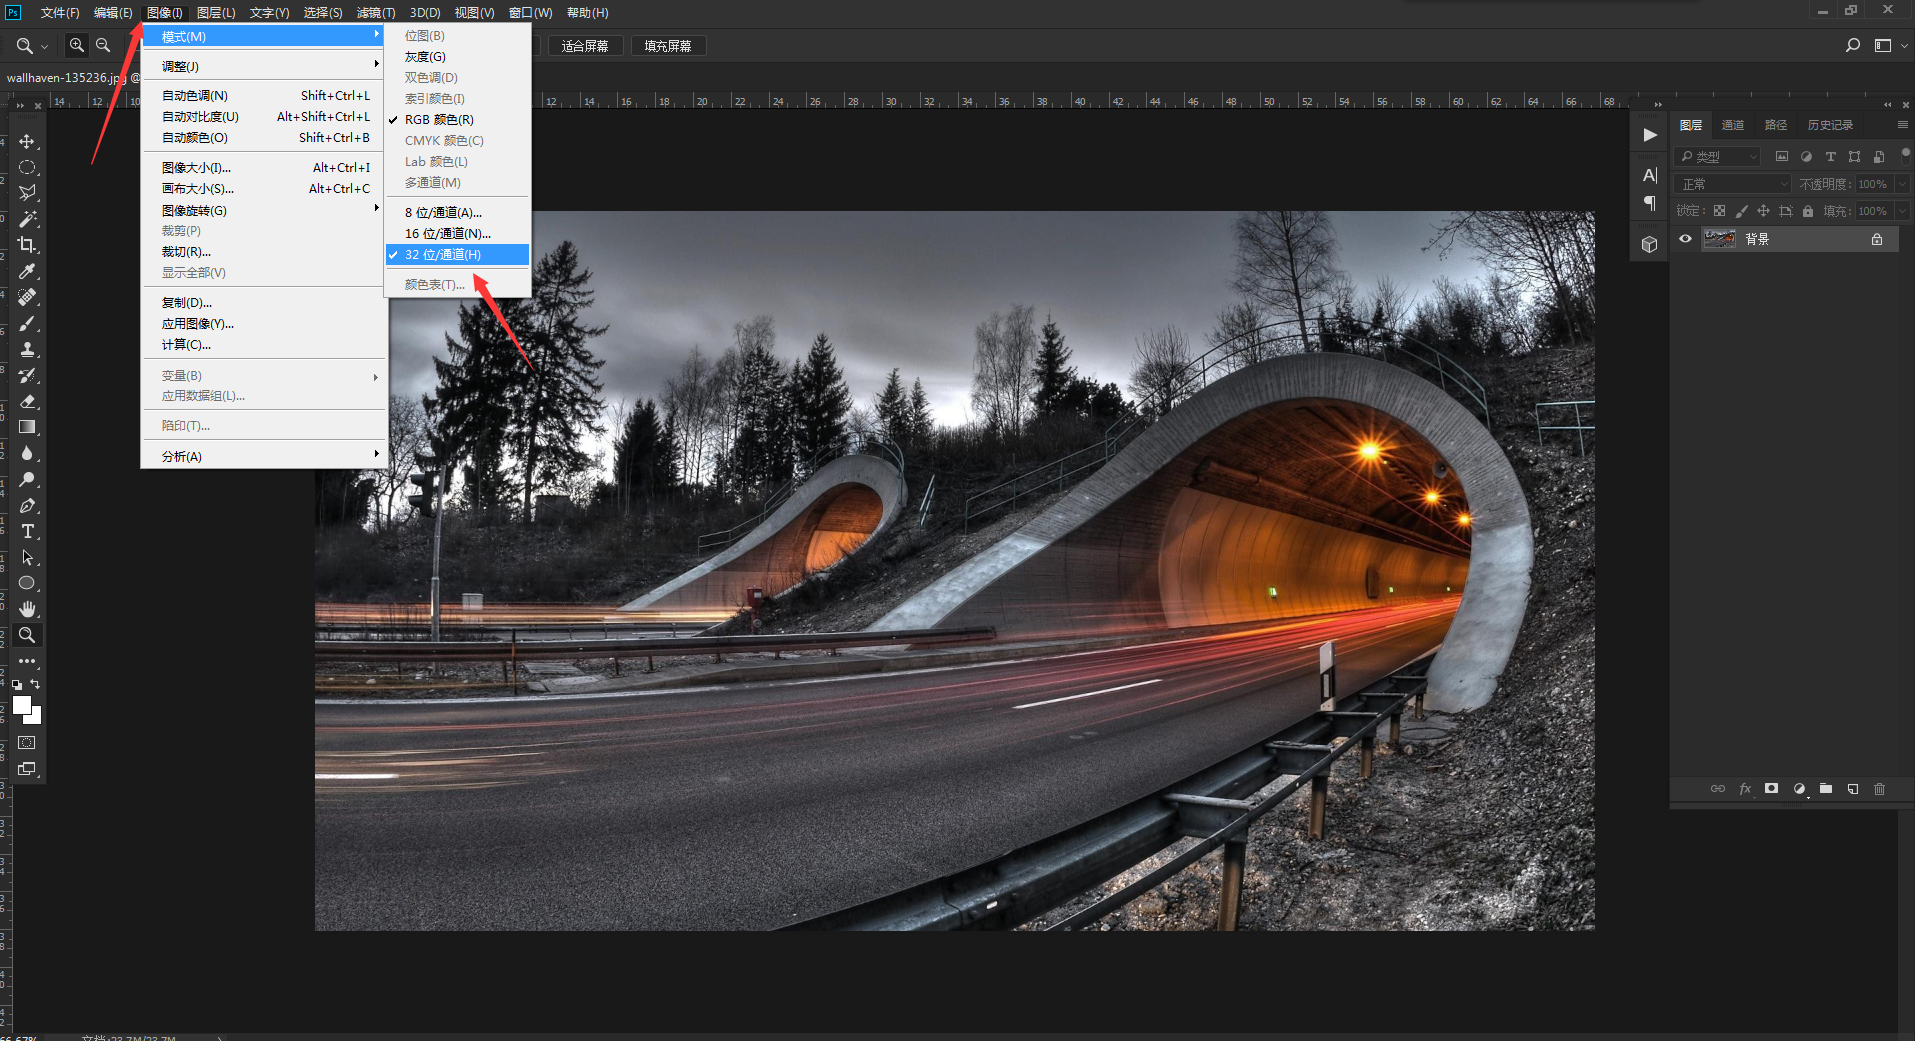Screen dimensions: 1915x1041
Task: Pick the Clone Stamp tool
Action: 27,349
